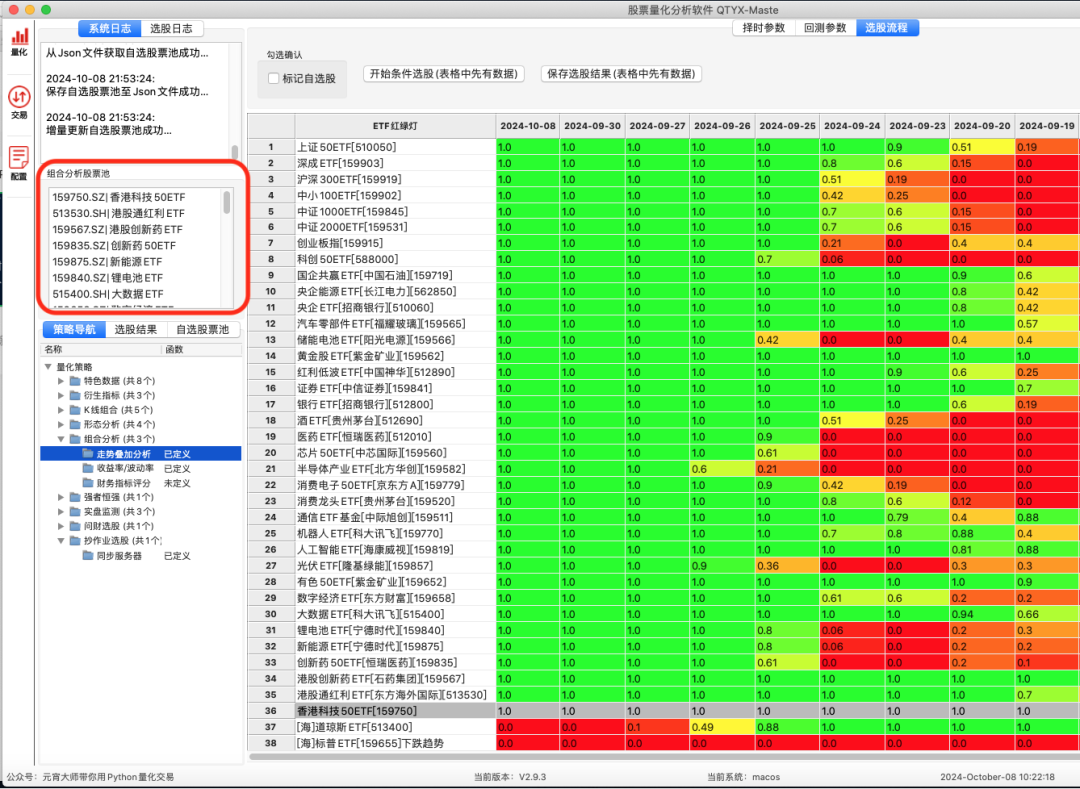Expand the 实盘监测 (共3个) tree node
This screenshot has width=1080, height=789.
pyautogui.click(x=61, y=512)
